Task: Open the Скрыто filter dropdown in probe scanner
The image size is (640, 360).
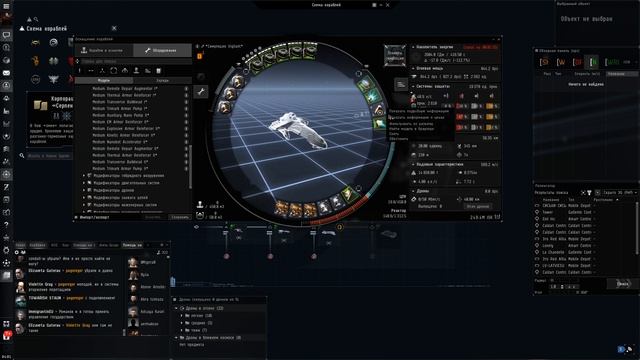Action: point(620,193)
